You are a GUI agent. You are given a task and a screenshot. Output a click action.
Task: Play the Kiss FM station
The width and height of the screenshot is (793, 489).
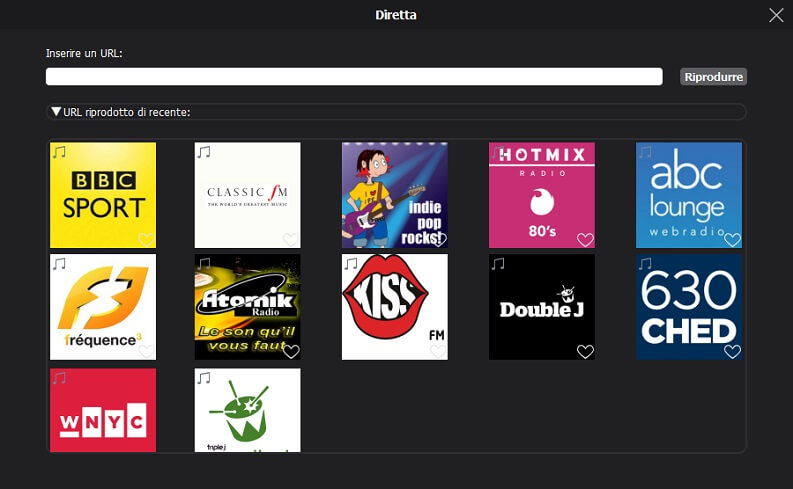[394, 307]
